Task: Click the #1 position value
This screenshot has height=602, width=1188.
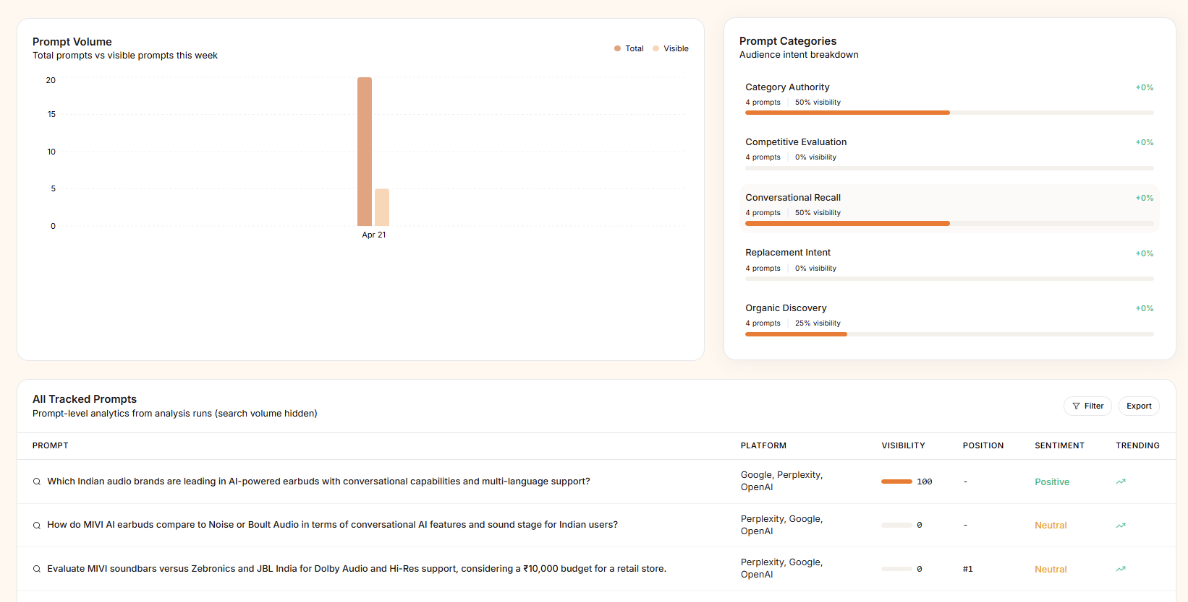Action: pos(968,569)
